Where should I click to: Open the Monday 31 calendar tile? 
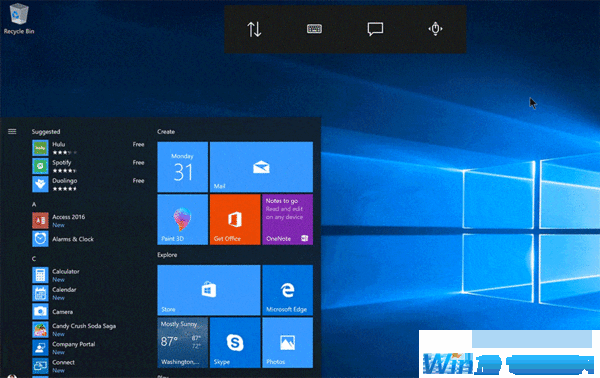click(183, 167)
